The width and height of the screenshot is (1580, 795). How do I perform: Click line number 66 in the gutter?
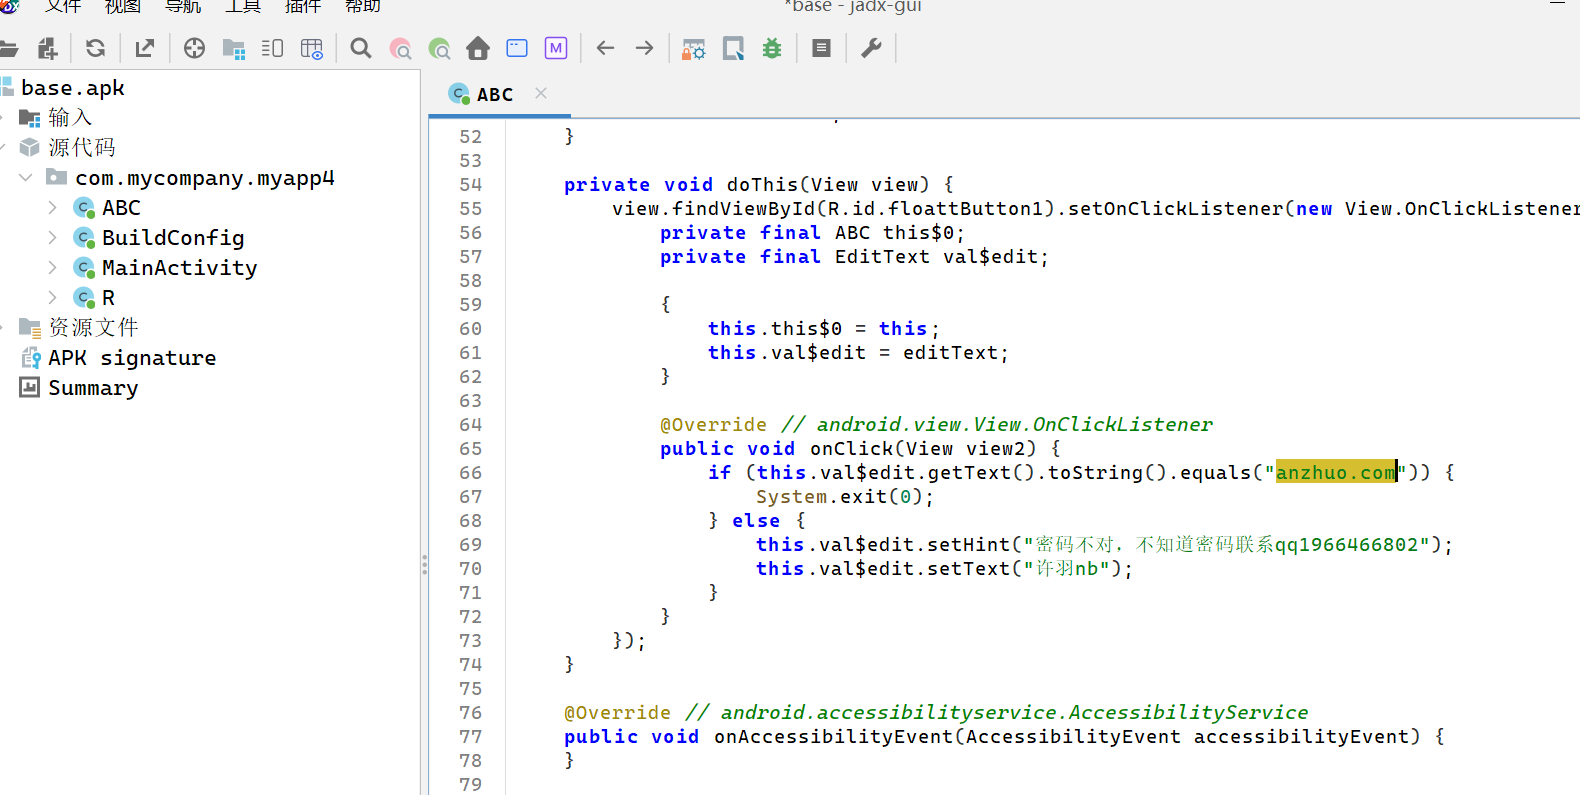click(470, 472)
